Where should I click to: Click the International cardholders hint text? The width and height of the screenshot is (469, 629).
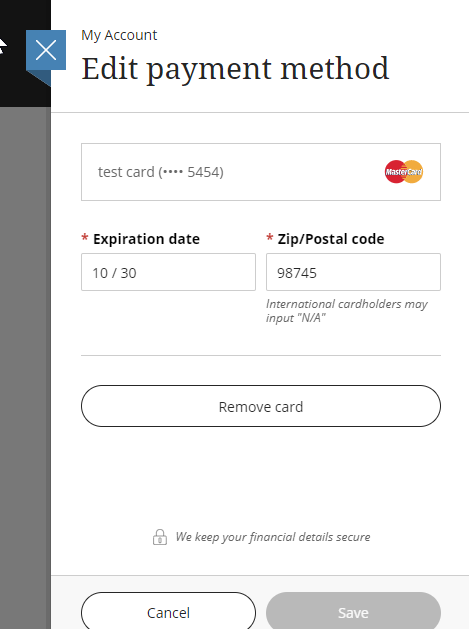tap(347, 311)
